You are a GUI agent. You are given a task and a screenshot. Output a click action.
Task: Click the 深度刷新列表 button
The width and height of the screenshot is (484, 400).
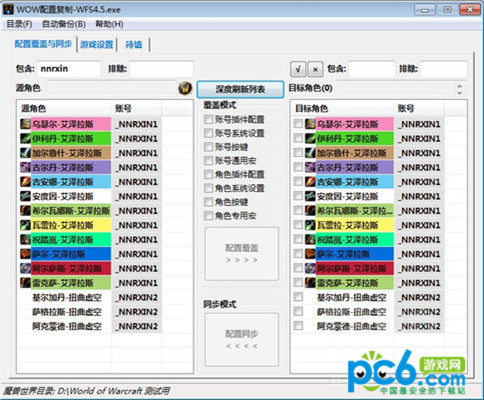point(240,89)
